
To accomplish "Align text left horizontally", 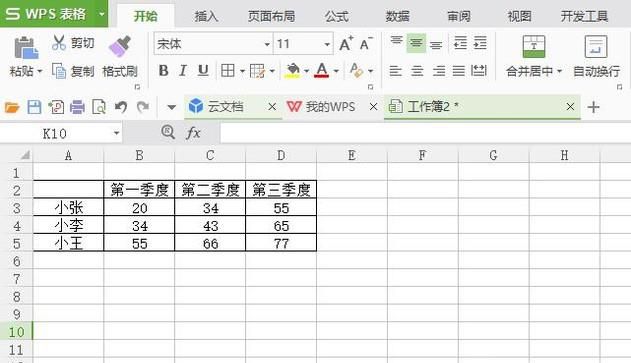I will pyautogui.click(x=396, y=71).
